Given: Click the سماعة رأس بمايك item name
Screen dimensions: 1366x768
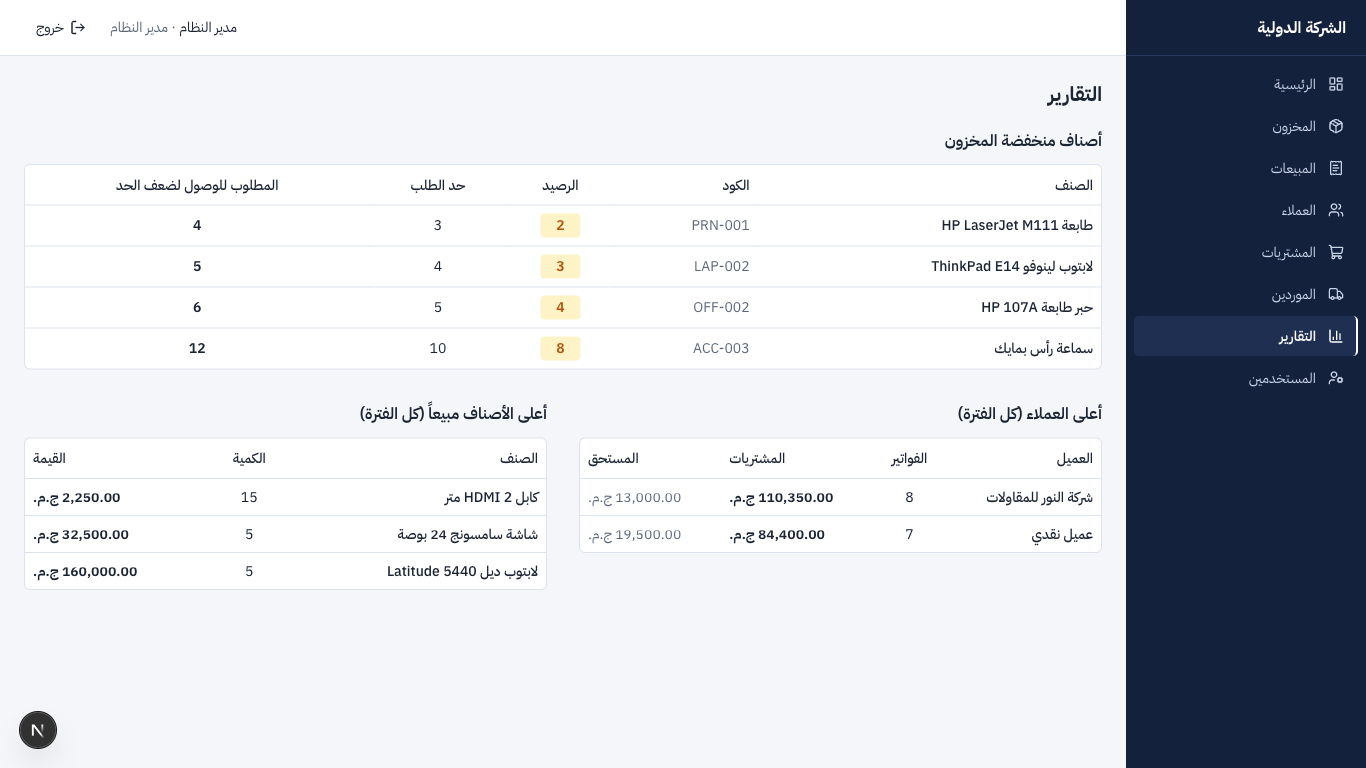Looking at the screenshot, I should [x=1043, y=348].
